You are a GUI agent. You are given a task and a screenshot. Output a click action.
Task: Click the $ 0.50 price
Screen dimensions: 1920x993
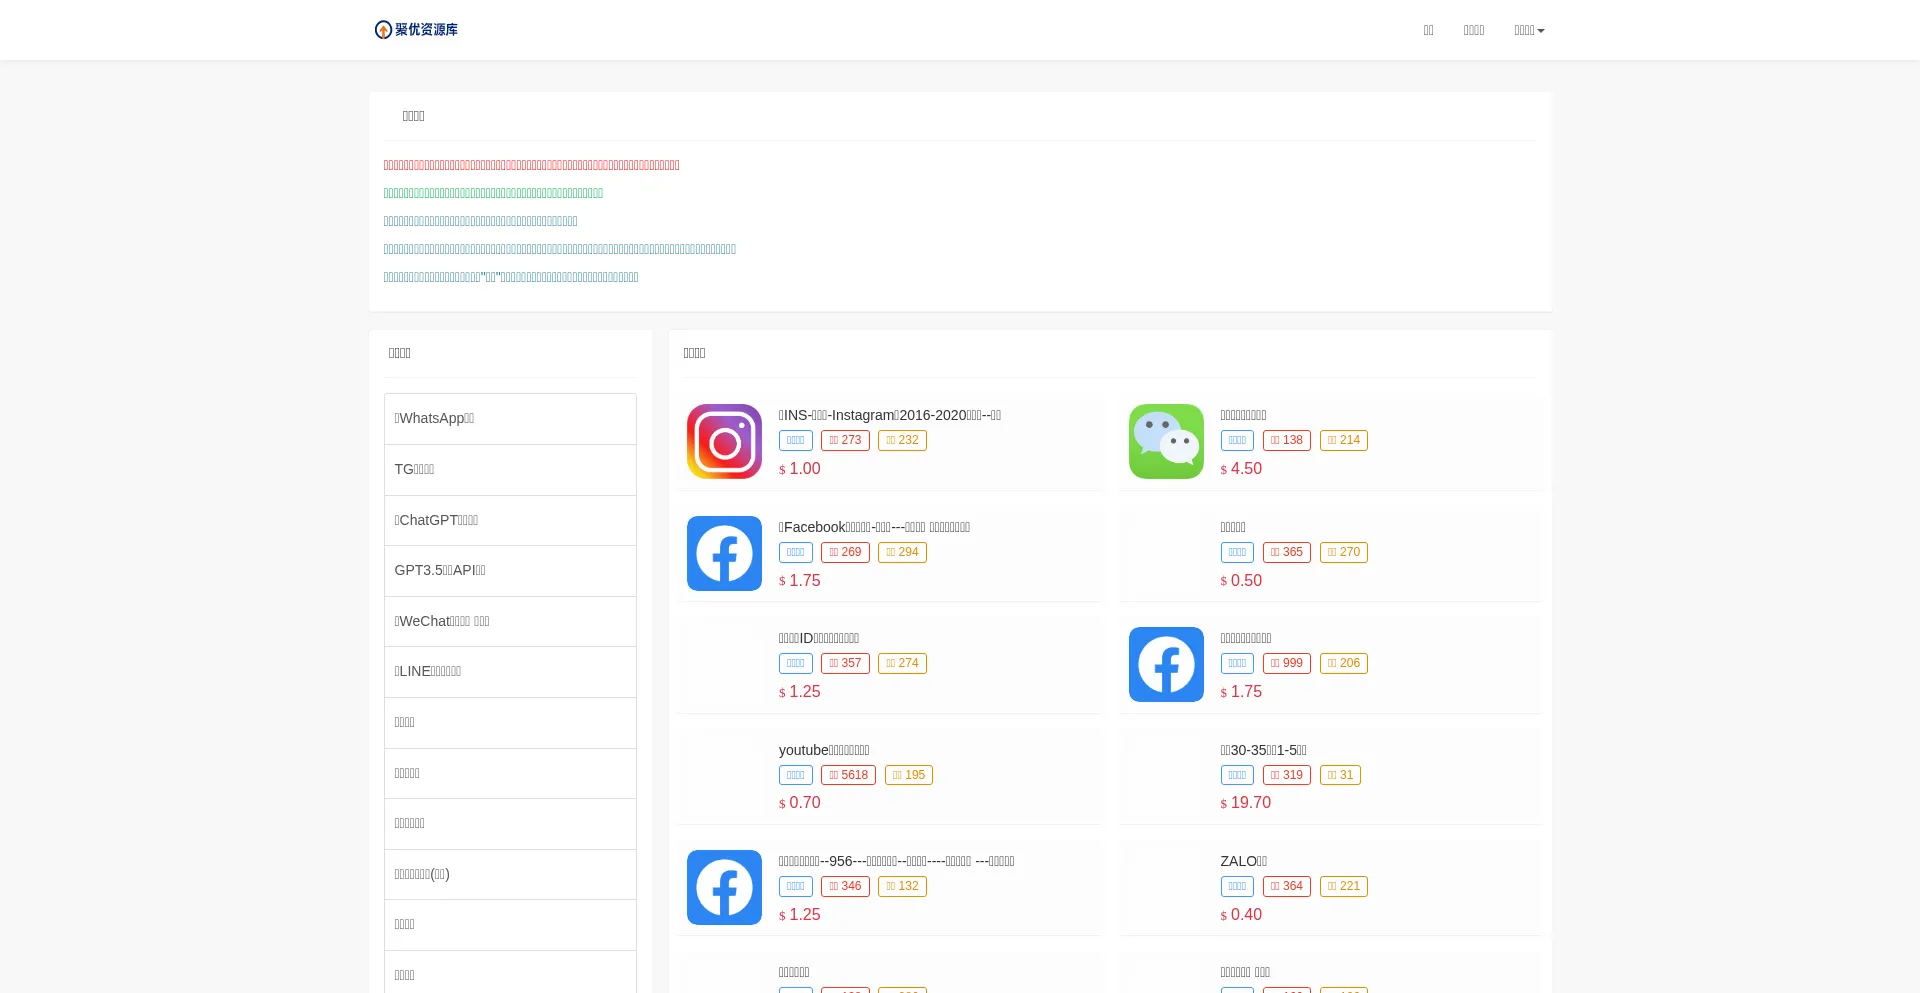coord(1241,581)
